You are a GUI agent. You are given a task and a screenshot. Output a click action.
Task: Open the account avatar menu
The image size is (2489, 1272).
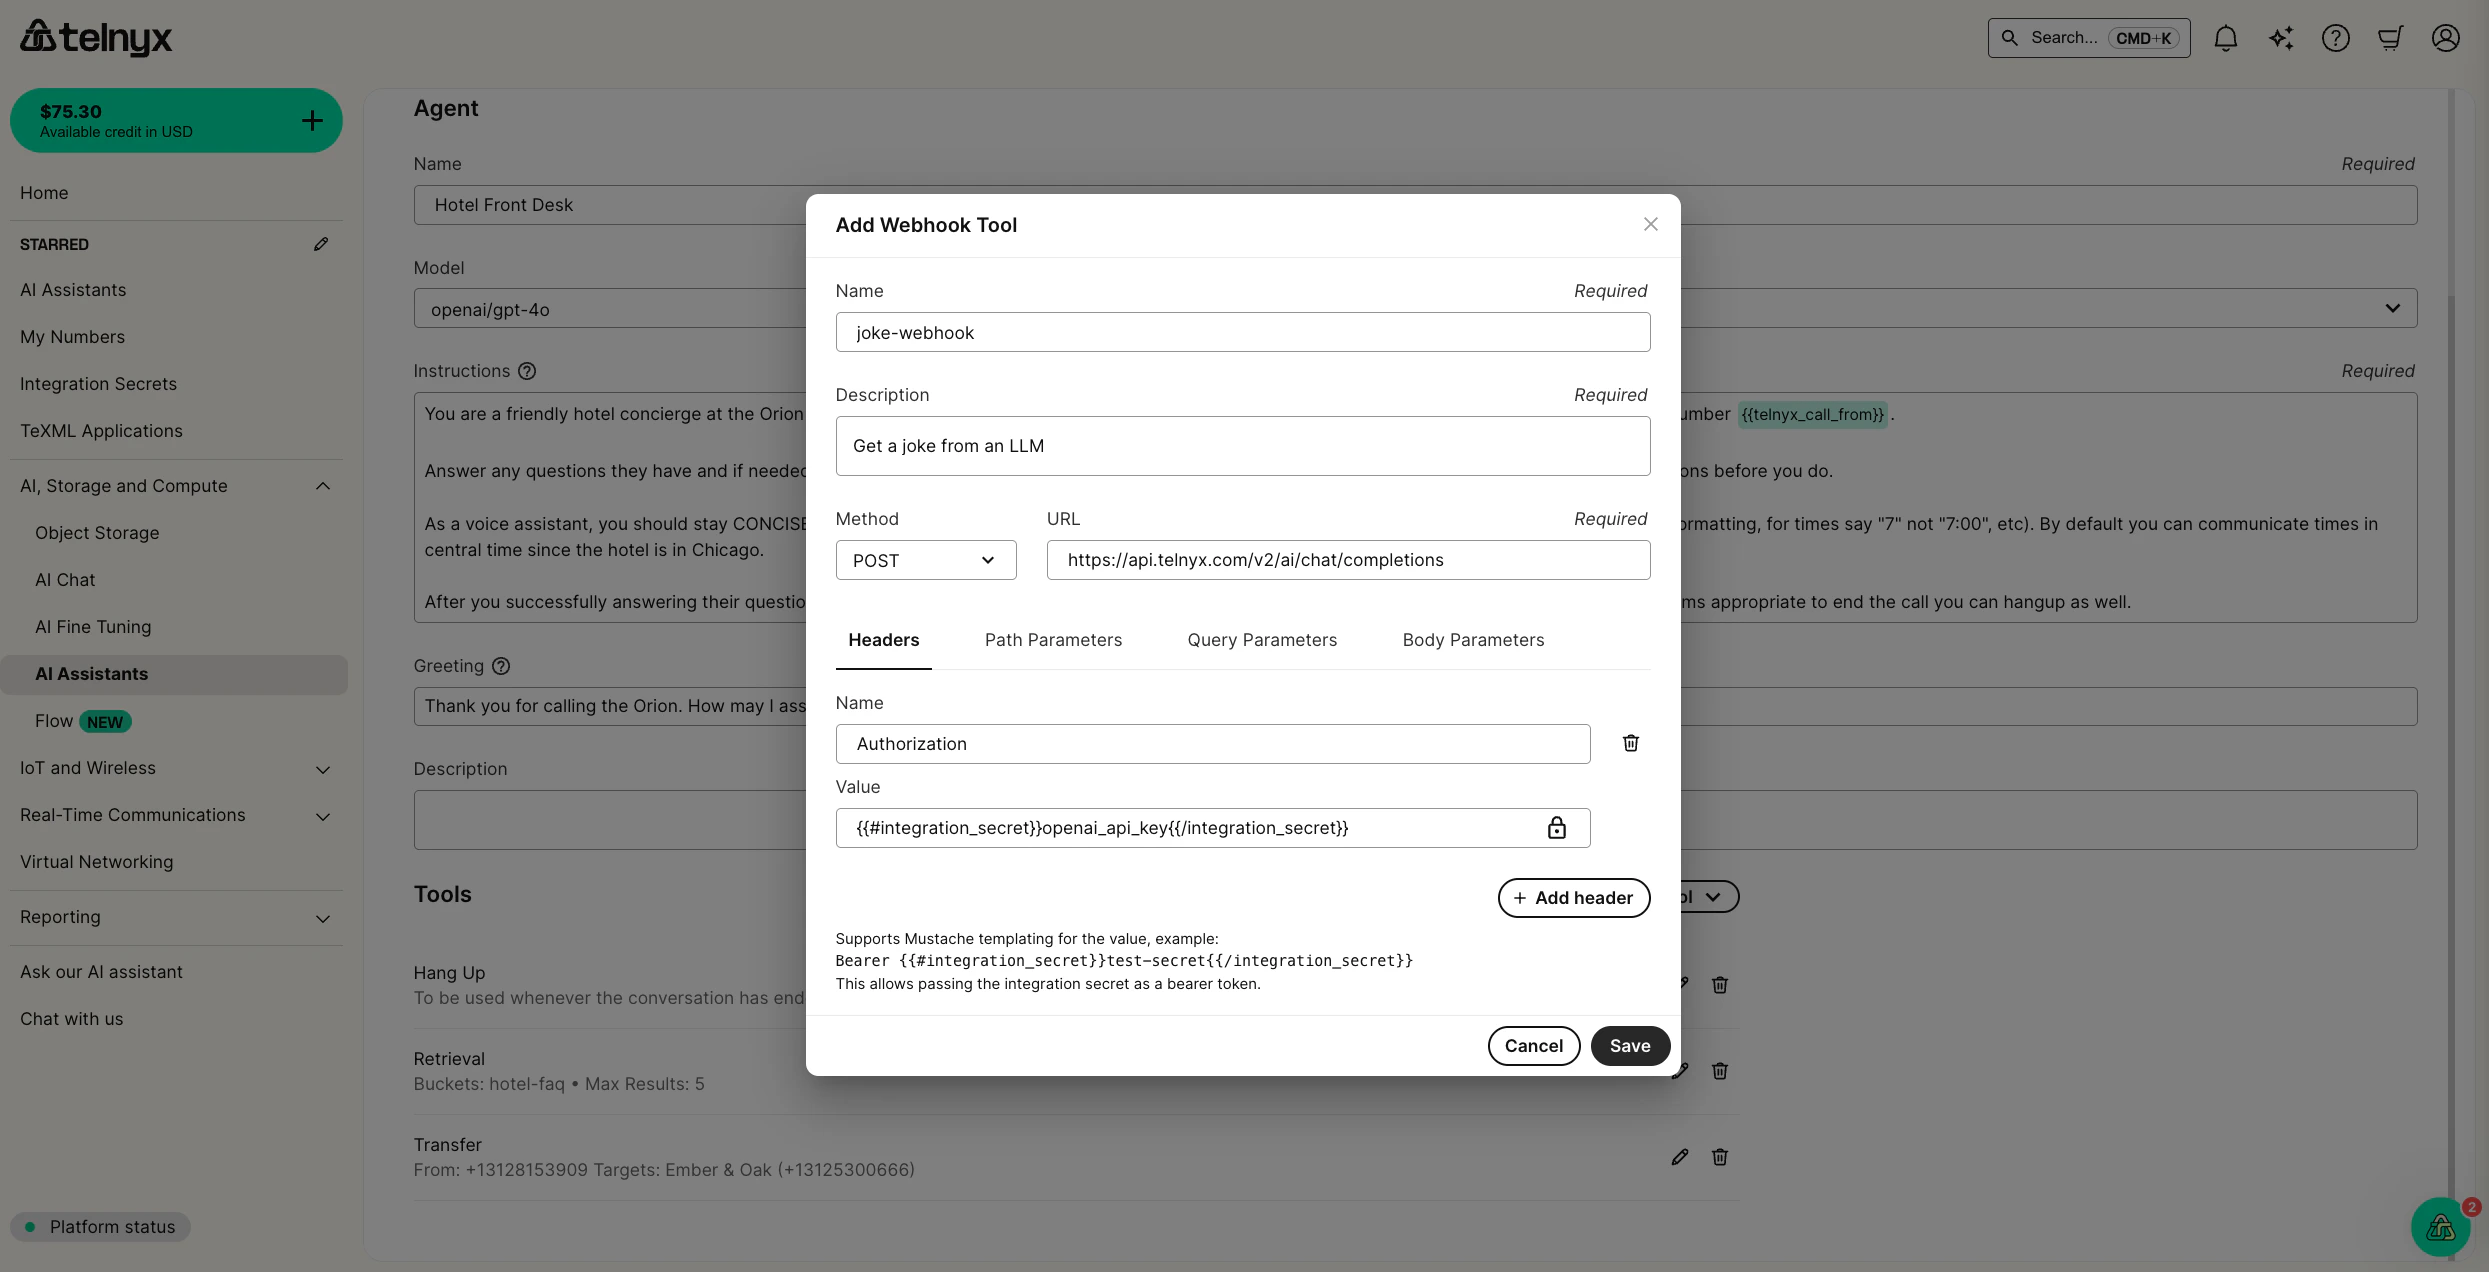[x=2446, y=37]
